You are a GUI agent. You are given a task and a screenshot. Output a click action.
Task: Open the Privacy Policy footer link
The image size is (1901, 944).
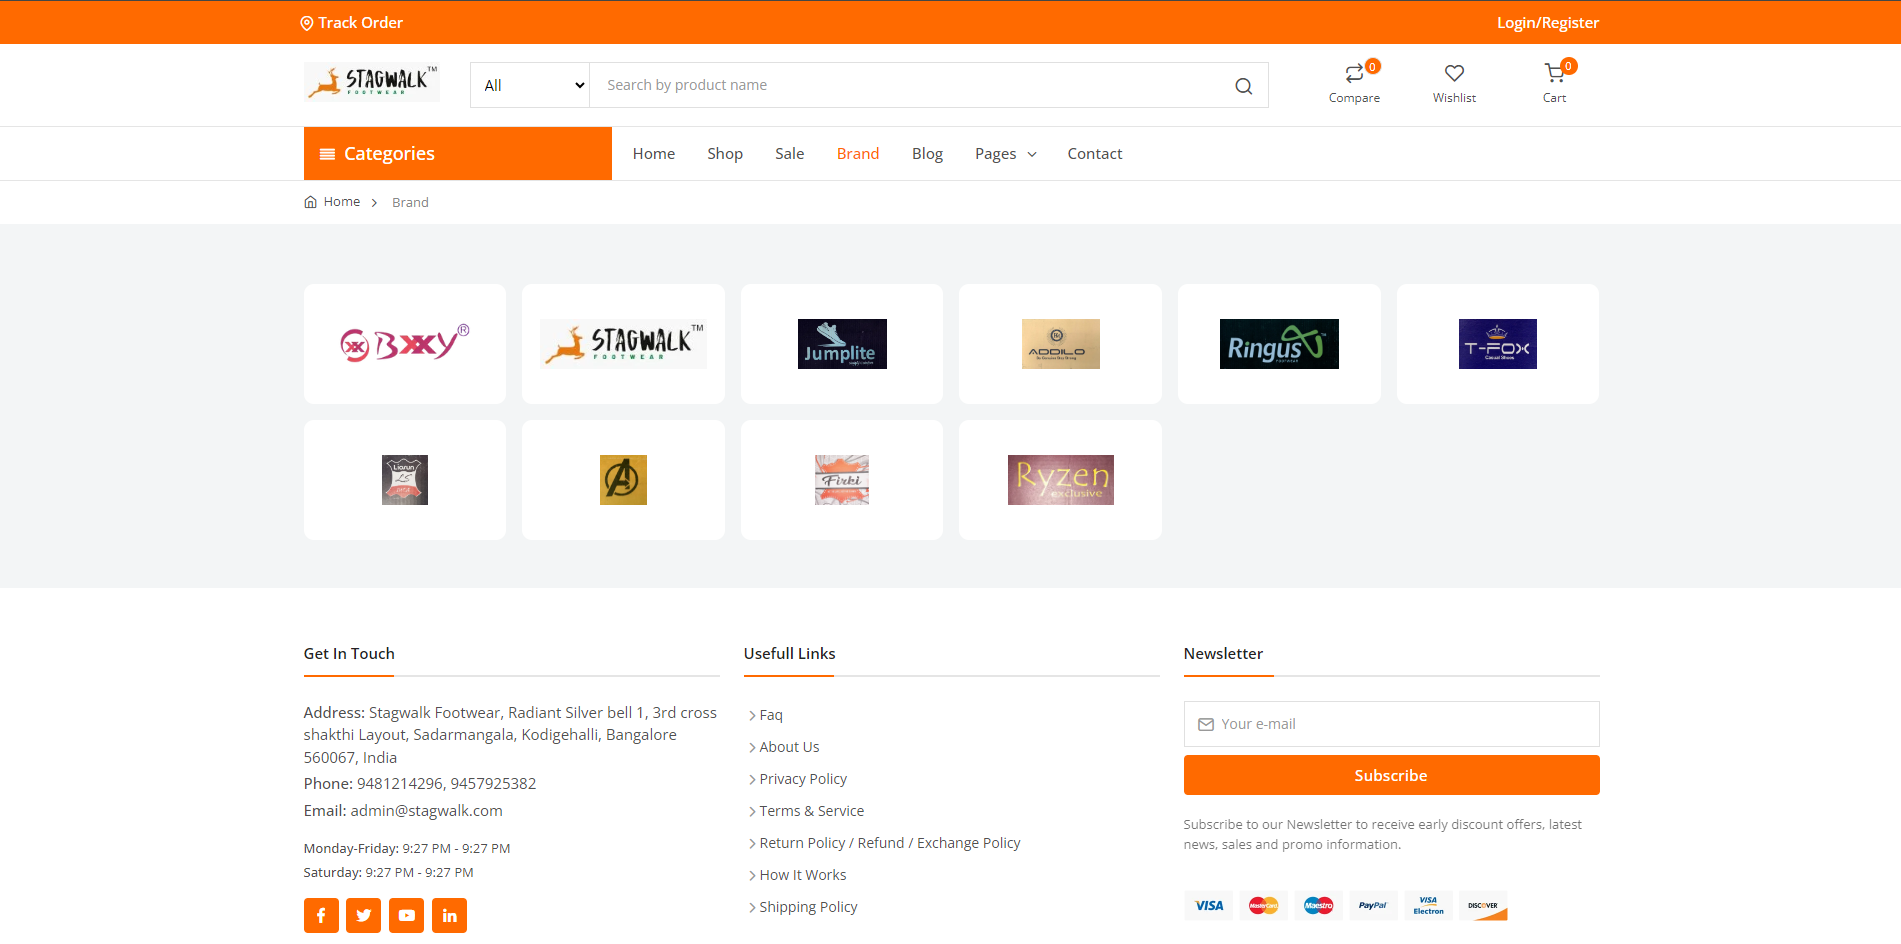click(x=803, y=779)
